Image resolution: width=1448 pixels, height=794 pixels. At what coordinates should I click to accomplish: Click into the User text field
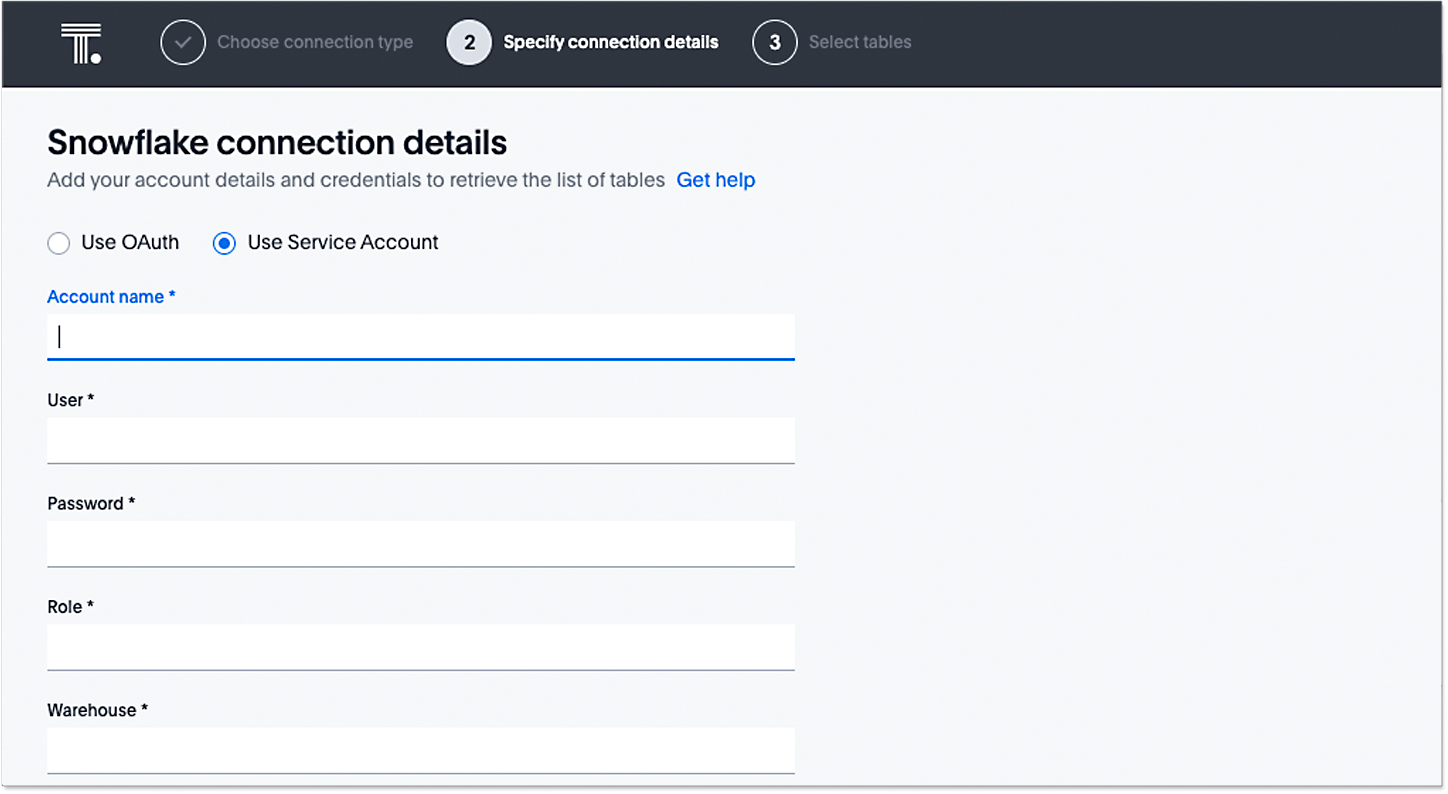[420, 440]
